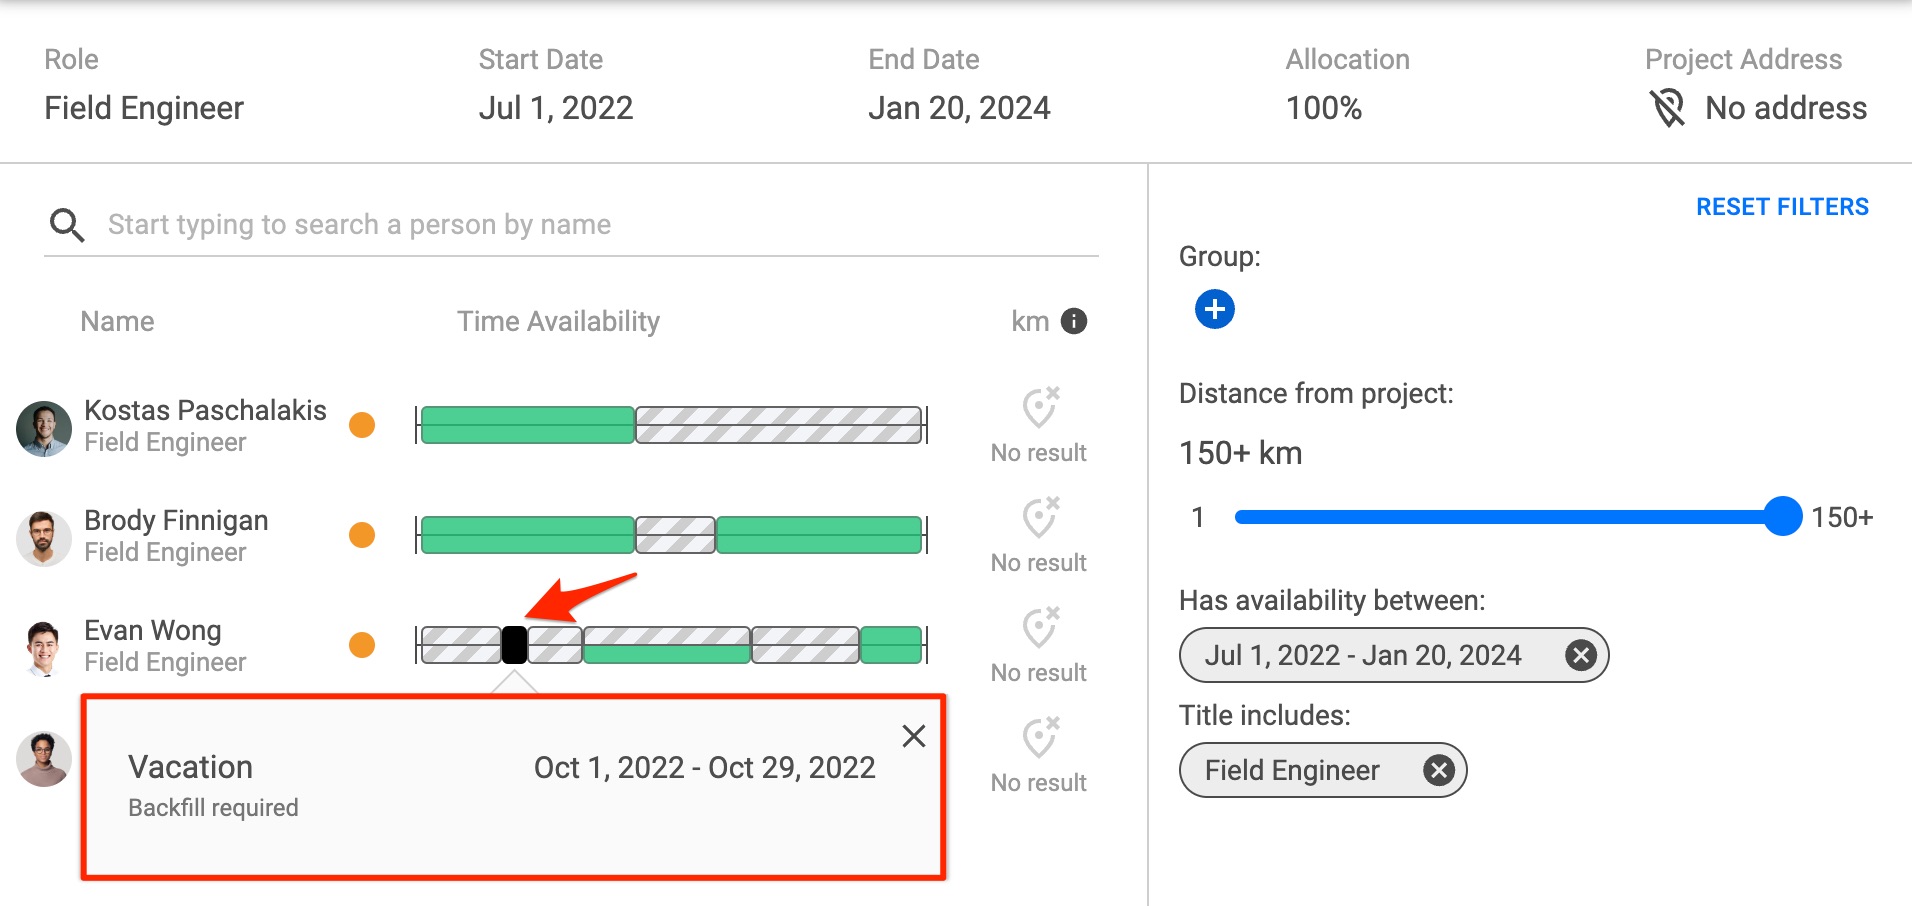Click the Field Engineer title chip
The image size is (1912, 906).
pyautogui.click(x=1291, y=770)
